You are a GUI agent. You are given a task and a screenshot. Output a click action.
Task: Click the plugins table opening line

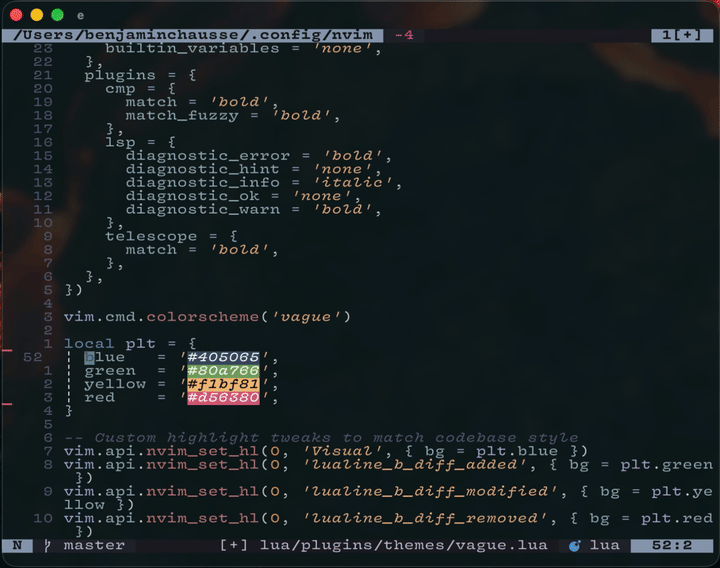140,75
